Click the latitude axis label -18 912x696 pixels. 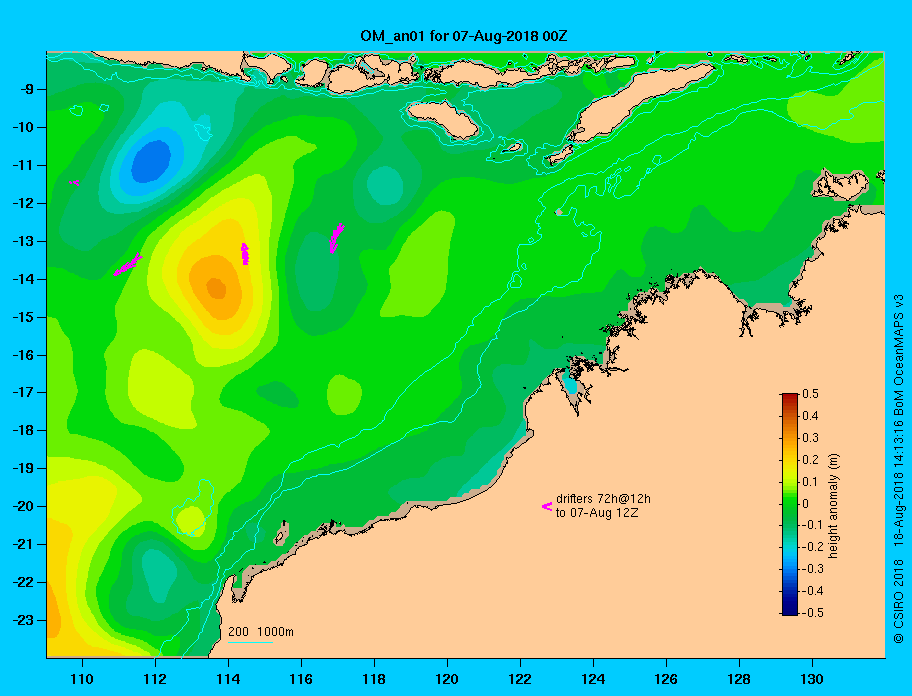click(x=22, y=430)
